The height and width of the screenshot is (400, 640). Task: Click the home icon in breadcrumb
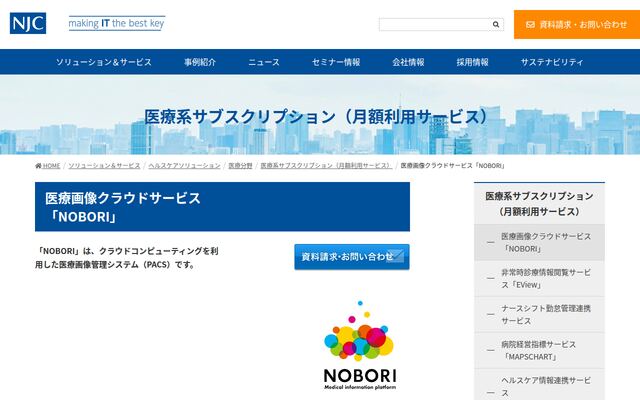coord(38,166)
